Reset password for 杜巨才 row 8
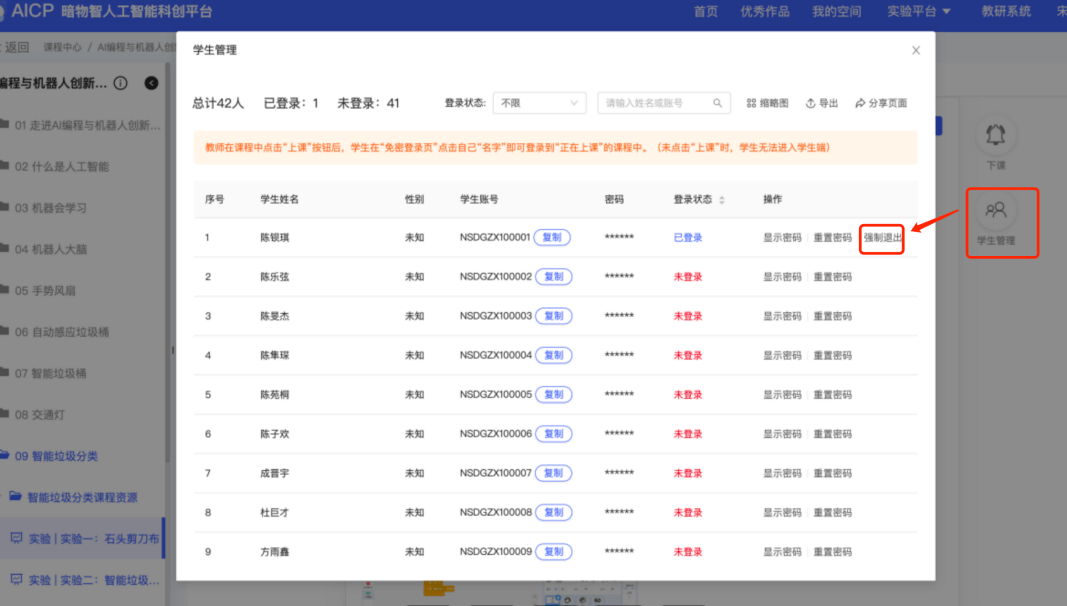Image resolution: width=1067 pixels, height=606 pixels. (x=833, y=512)
